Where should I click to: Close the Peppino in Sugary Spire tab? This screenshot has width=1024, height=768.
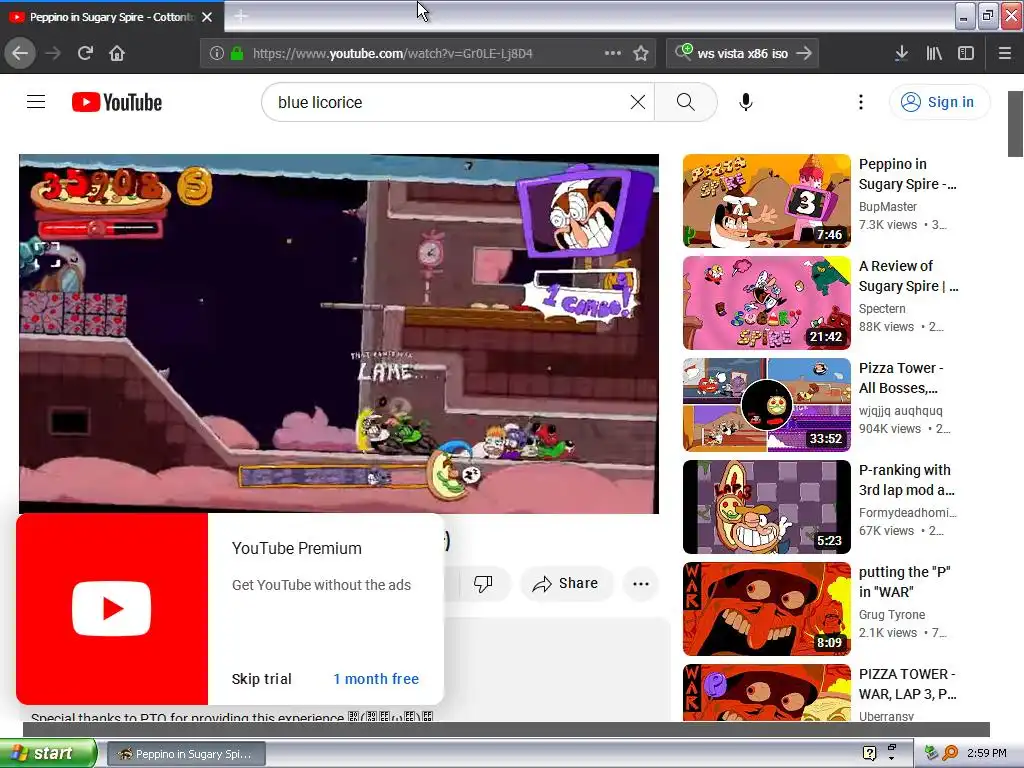207,17
